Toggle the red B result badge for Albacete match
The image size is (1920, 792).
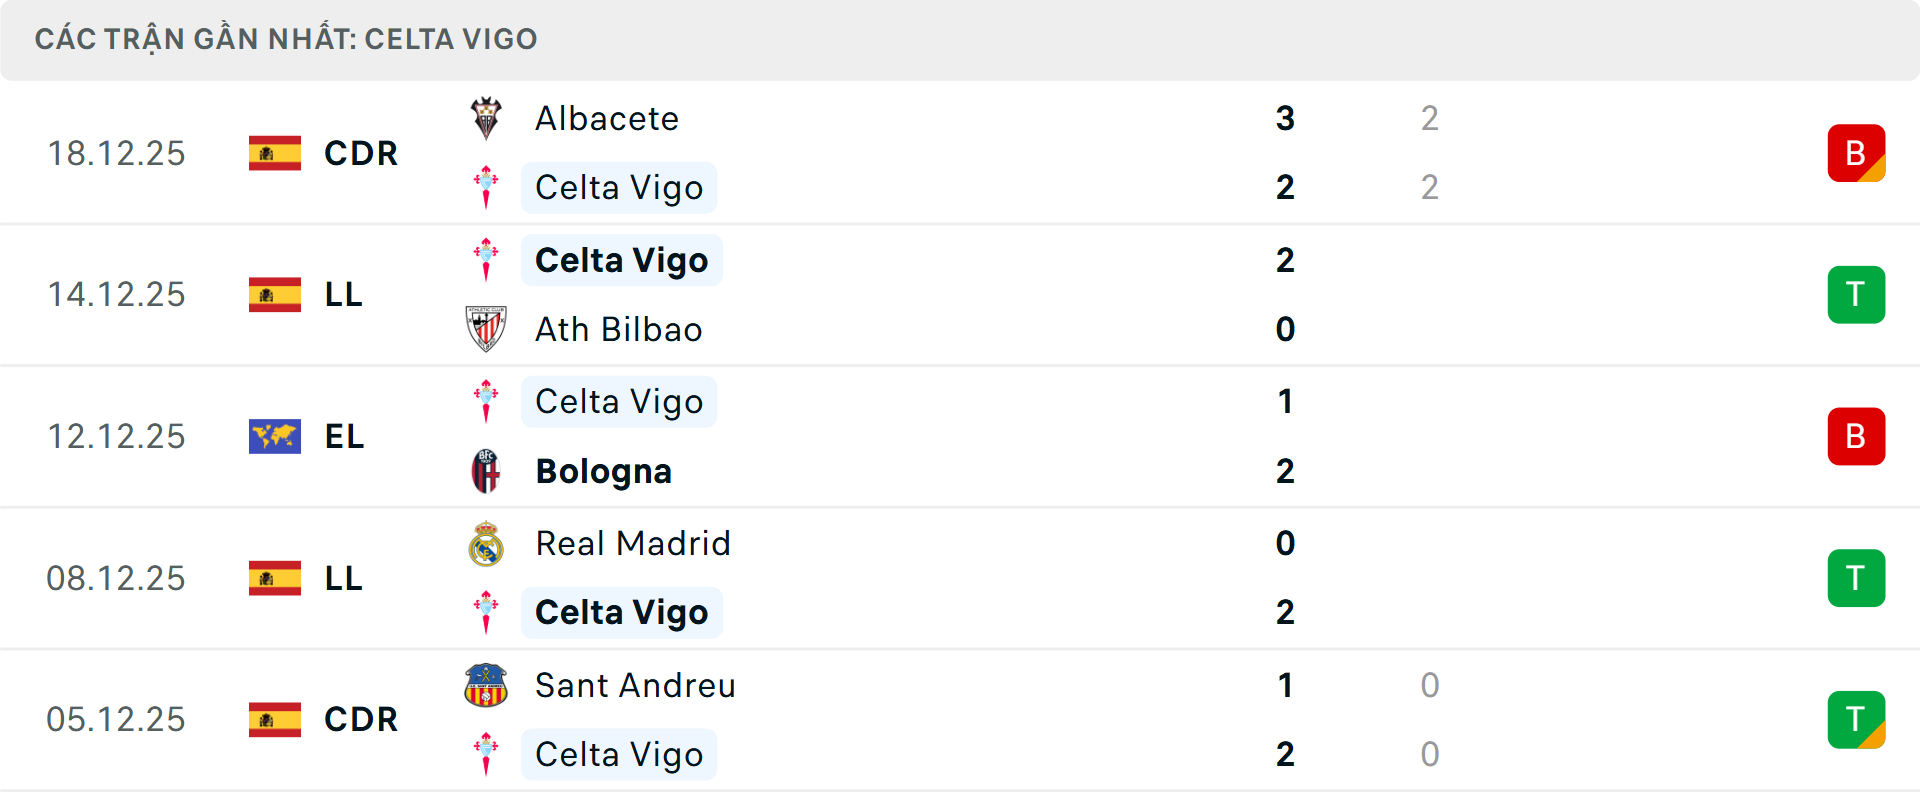[x=1856, y=153]
